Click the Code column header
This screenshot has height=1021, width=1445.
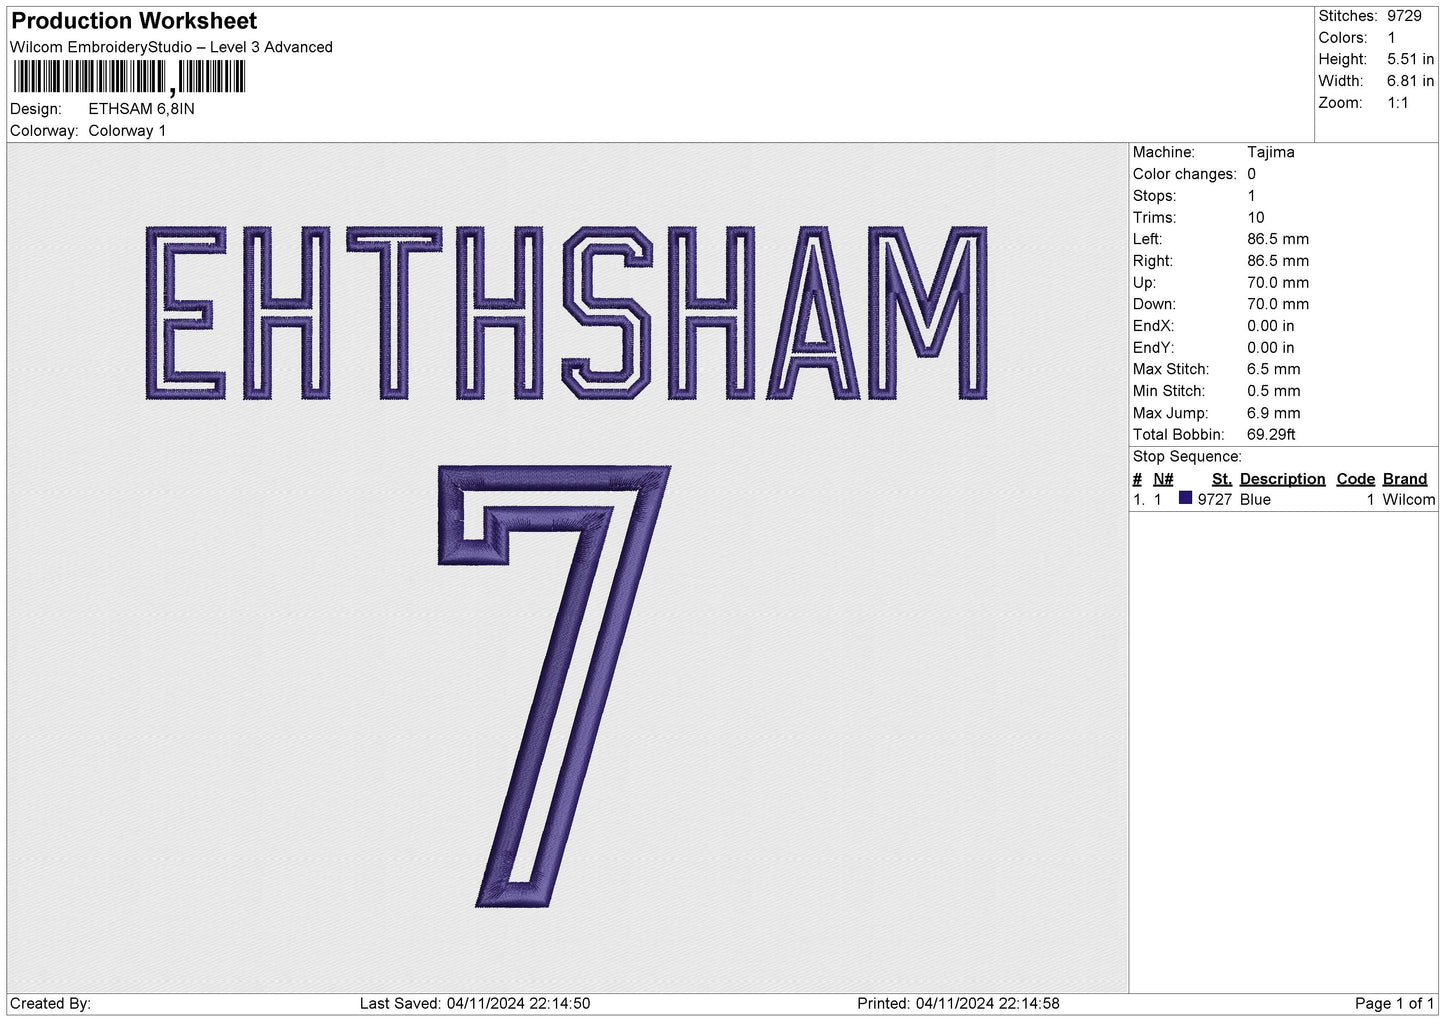pyautogui.click(x=1355, y=479)
